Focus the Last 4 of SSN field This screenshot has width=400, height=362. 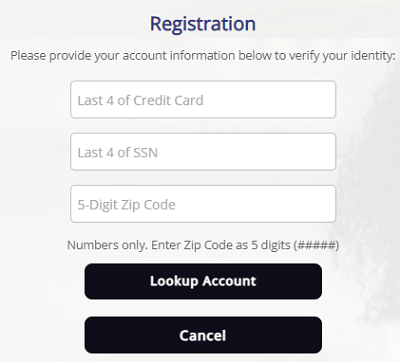pos(203,152)
